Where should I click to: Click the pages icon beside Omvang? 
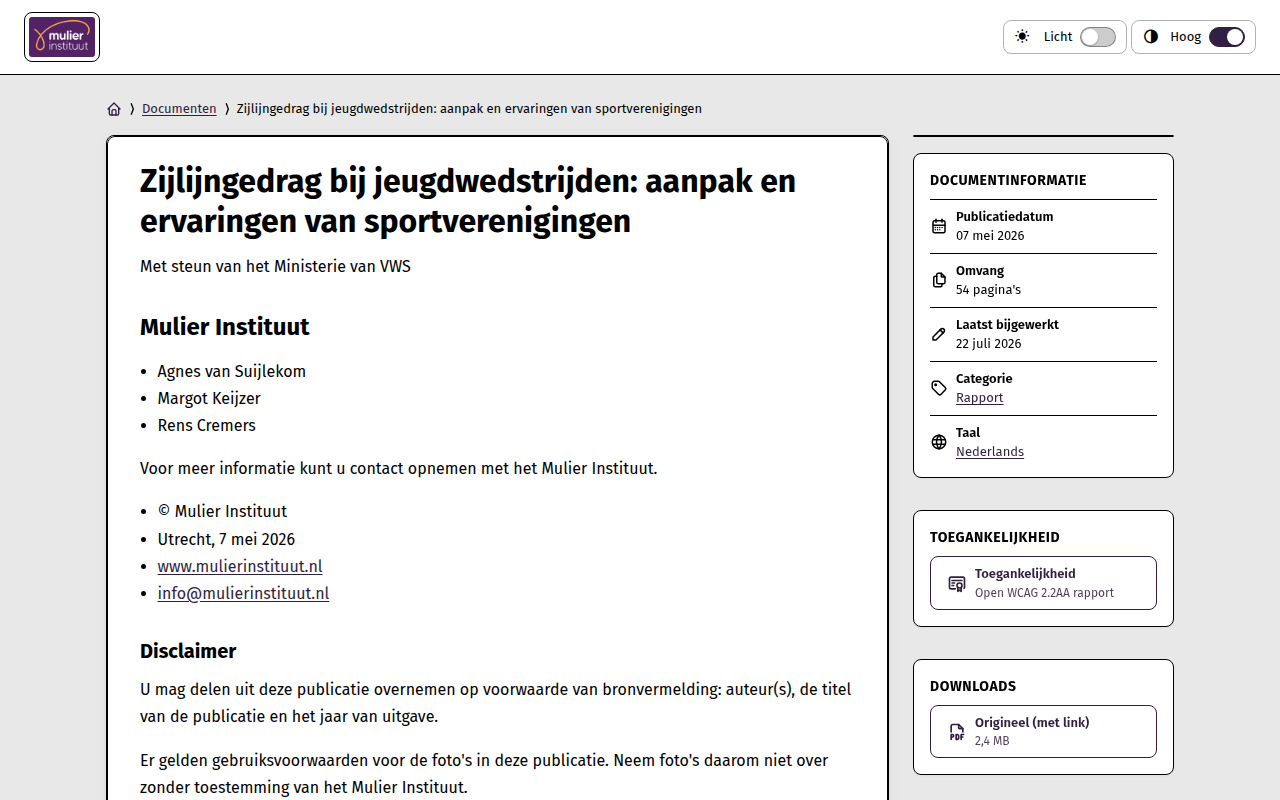coord(938,280)
